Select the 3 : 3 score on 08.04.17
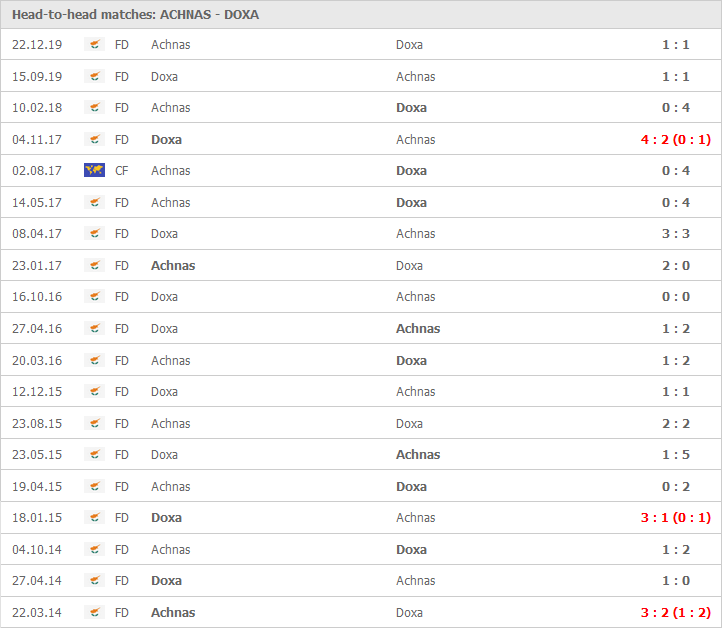Image resolution: width=722 pixels, height=628 pixels. (675, 234)
